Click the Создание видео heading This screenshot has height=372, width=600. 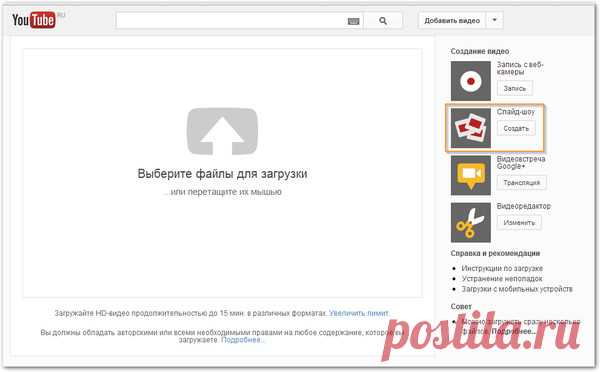[x=479, y=51]
